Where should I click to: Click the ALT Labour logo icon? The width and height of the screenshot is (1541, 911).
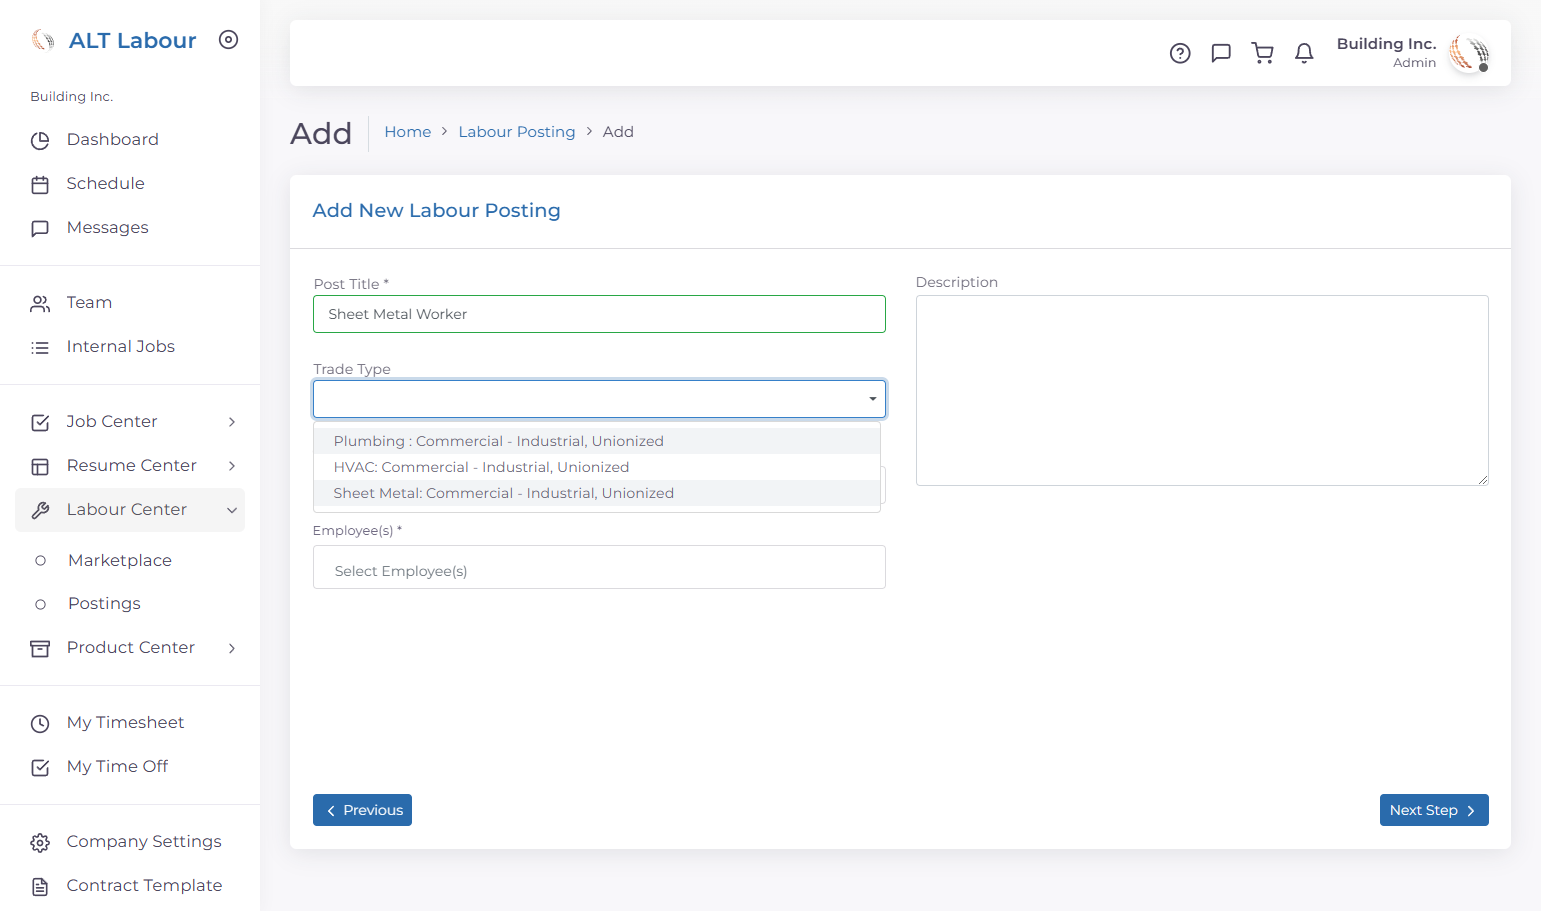[43, 40]
